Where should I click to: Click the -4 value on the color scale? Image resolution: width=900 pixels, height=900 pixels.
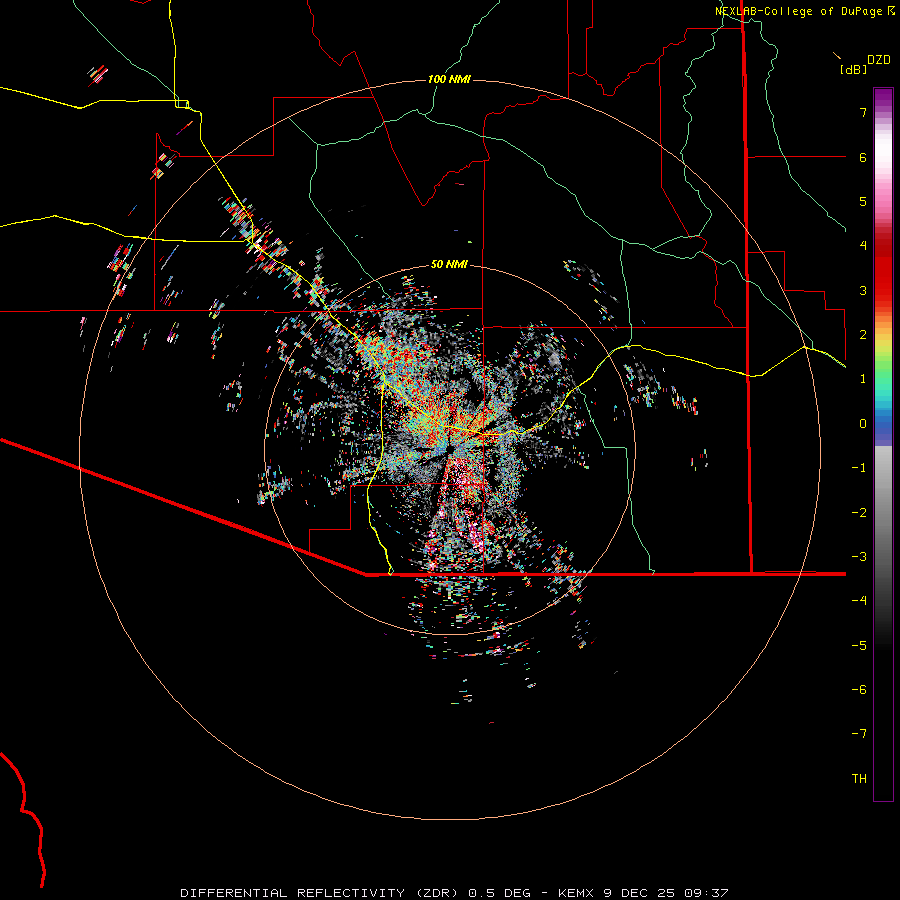coord(859,601)
